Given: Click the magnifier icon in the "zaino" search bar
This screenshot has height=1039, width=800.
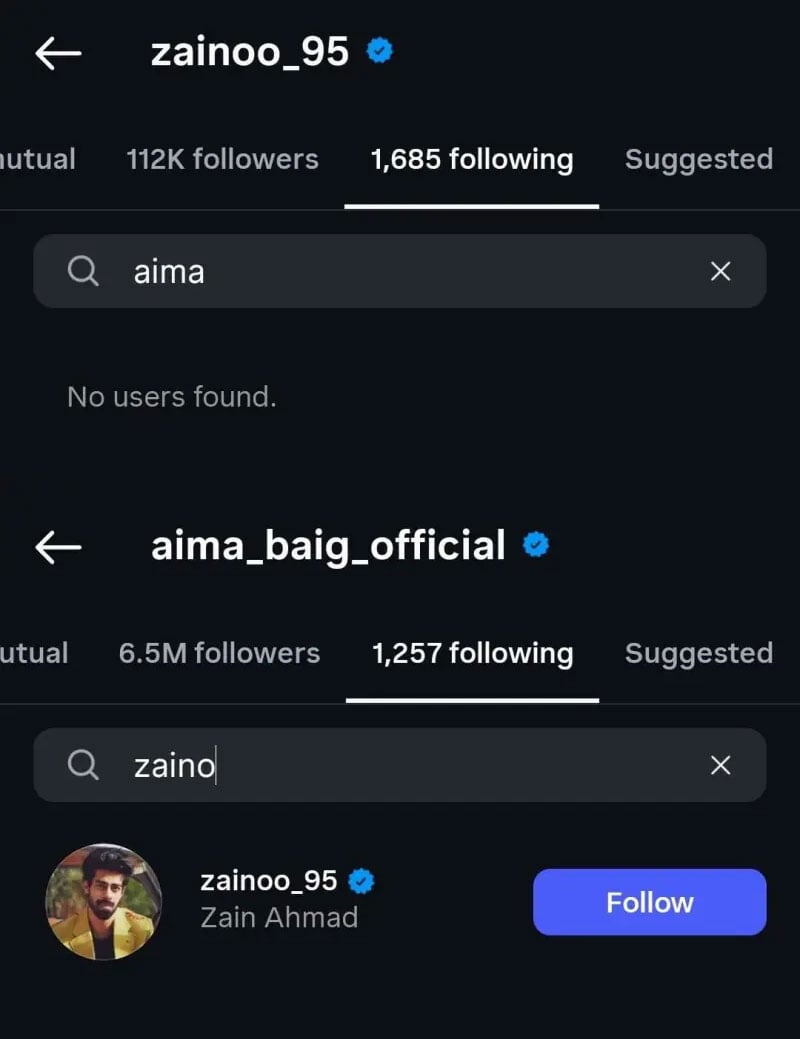Looking at the screenshot, I should point(84,765).
